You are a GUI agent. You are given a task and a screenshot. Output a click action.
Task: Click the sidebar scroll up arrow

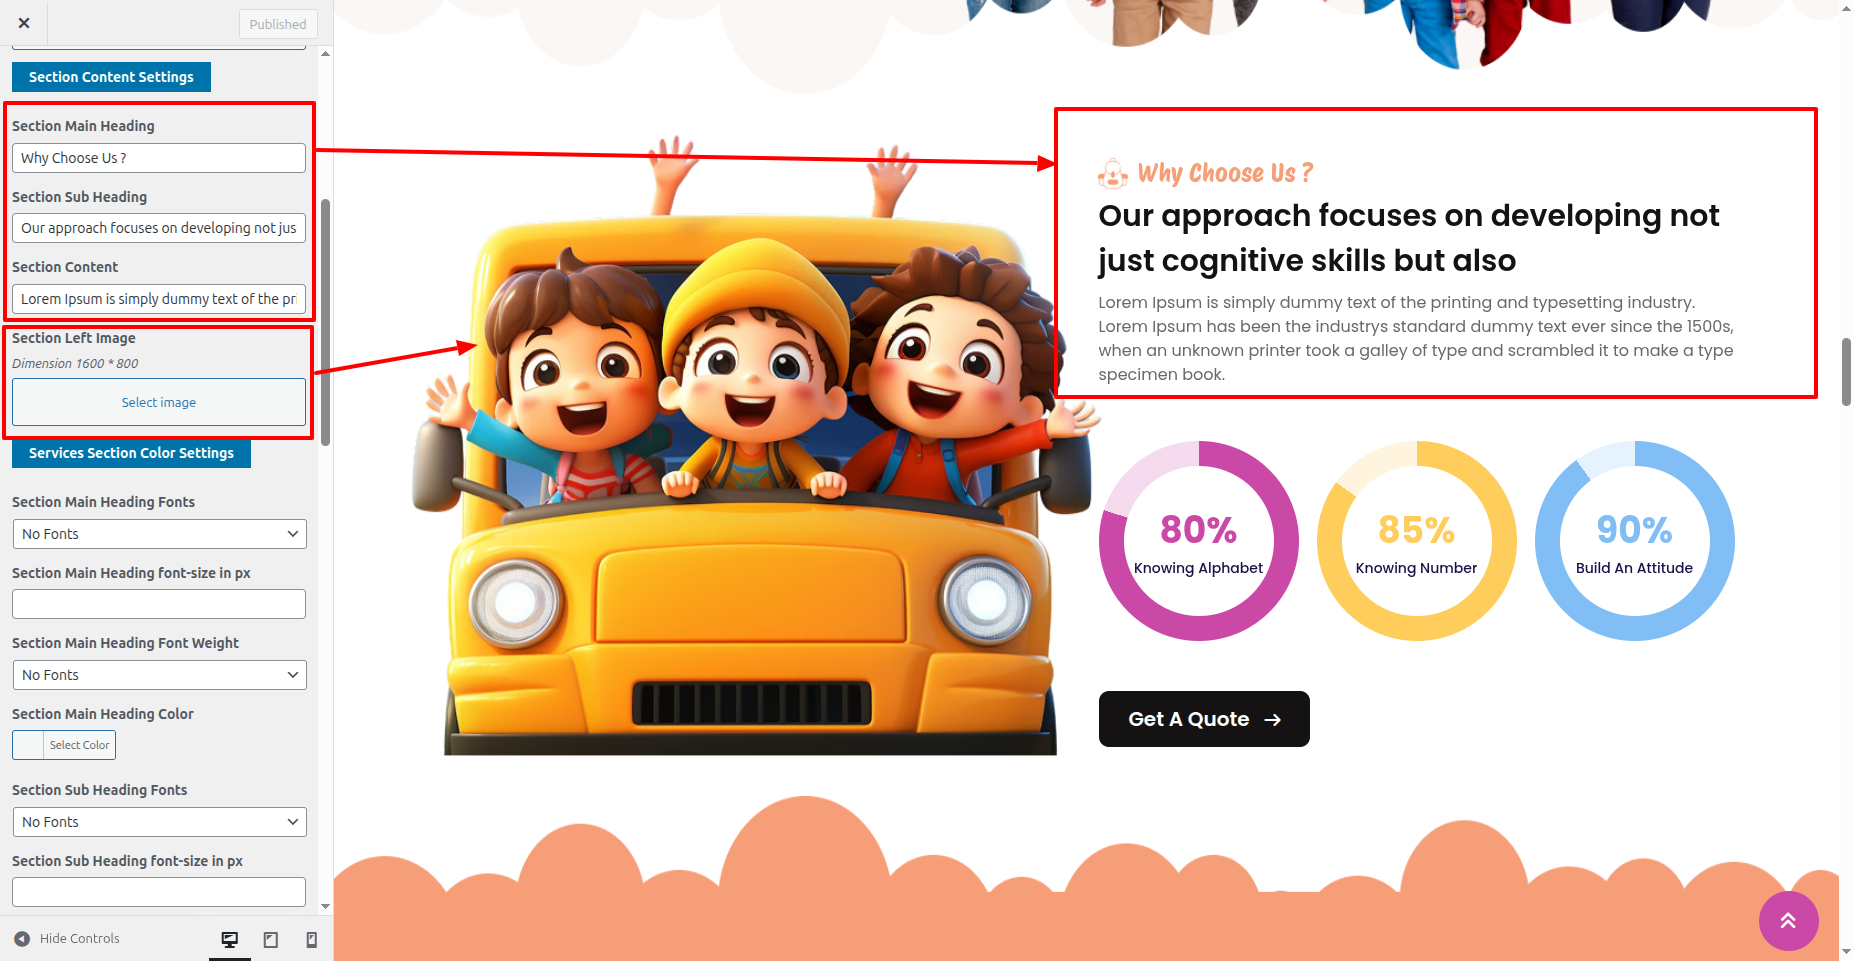325,54
